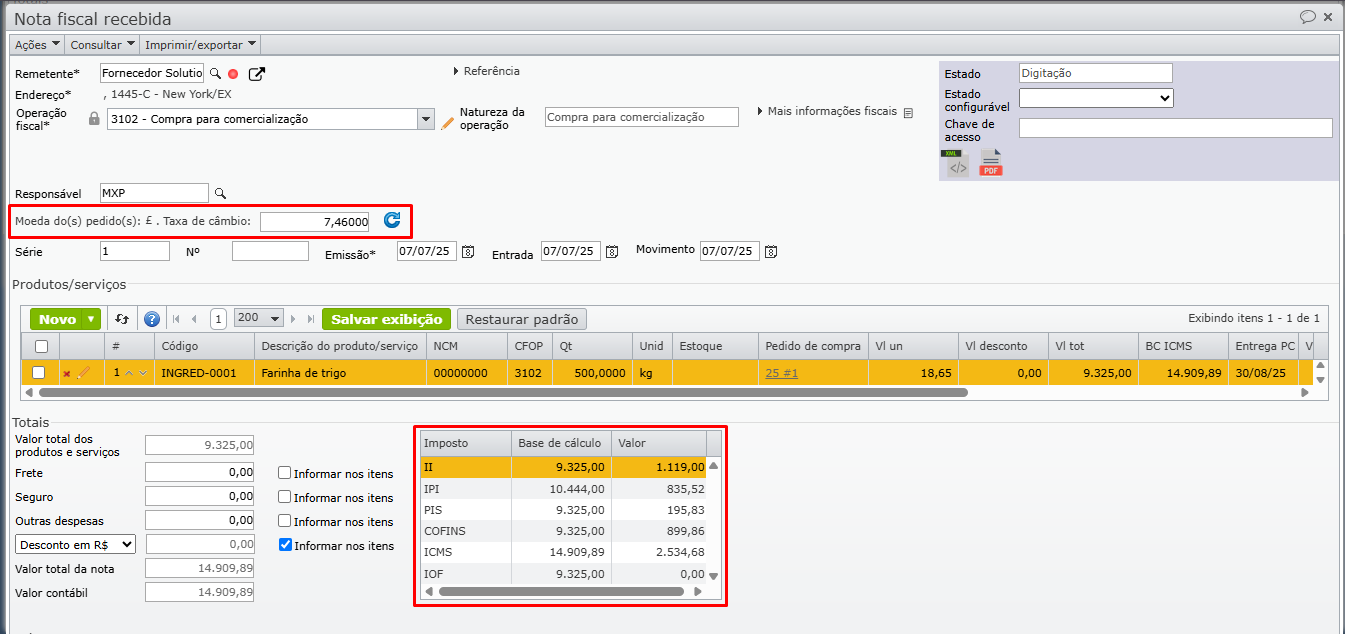Open calendar picker for Emissão date
Viewport: 1345px width, 634px height.
click(x=467, y=251)
